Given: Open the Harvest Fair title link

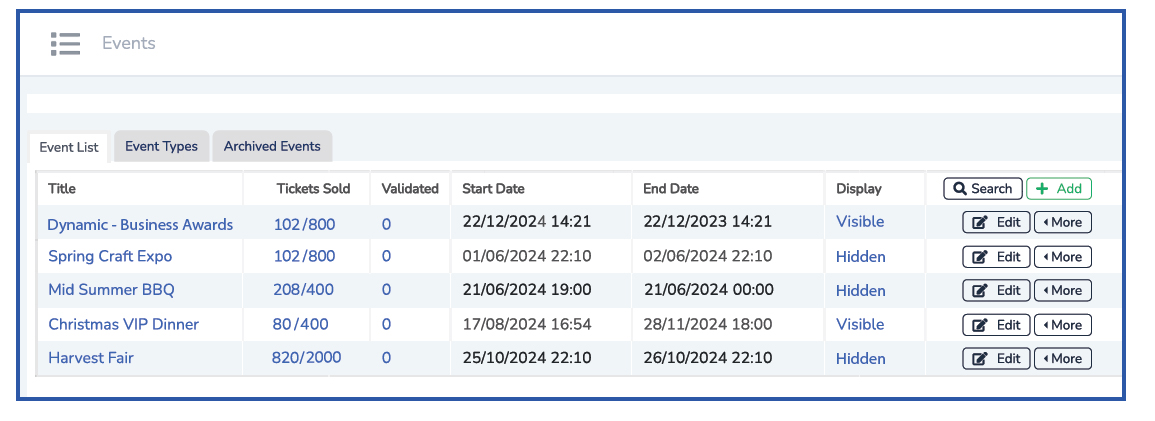Looking at the screenshot, I should tap(90, 358).
